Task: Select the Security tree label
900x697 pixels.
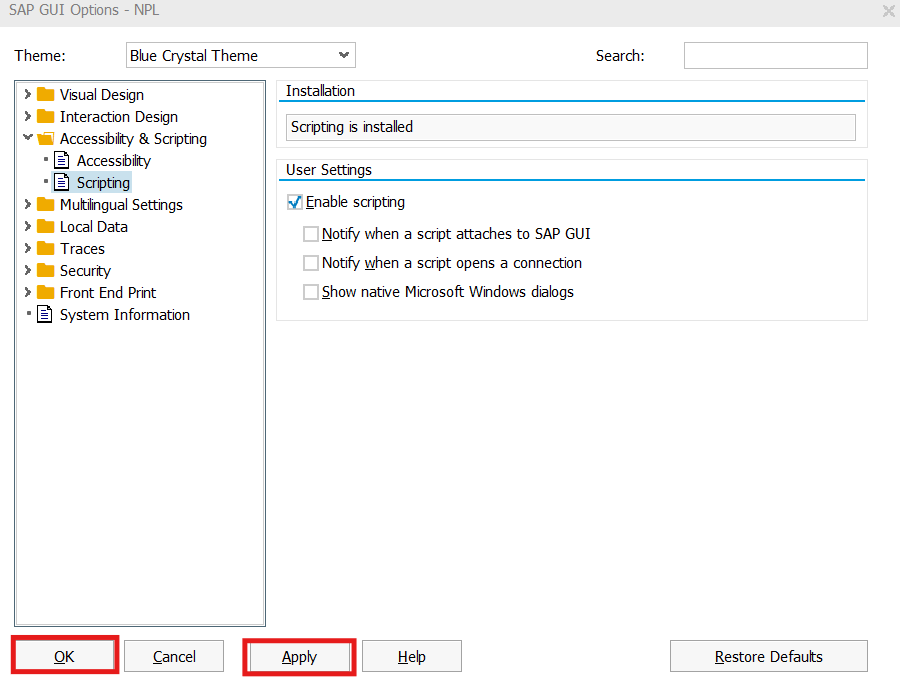Action: click(x=85, y=271)
